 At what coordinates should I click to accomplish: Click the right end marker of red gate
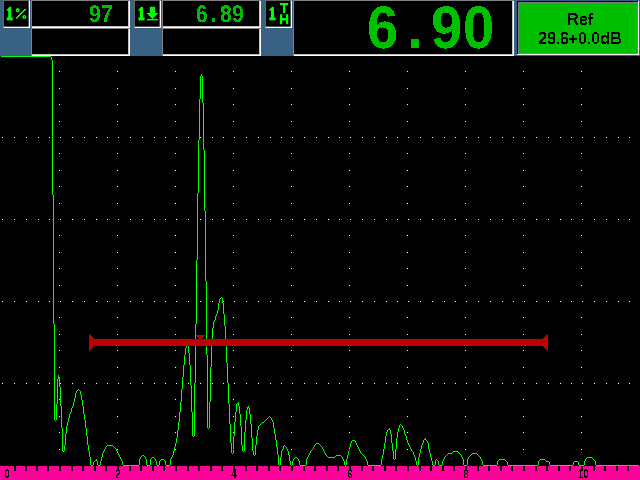click(x=545, y=342)
